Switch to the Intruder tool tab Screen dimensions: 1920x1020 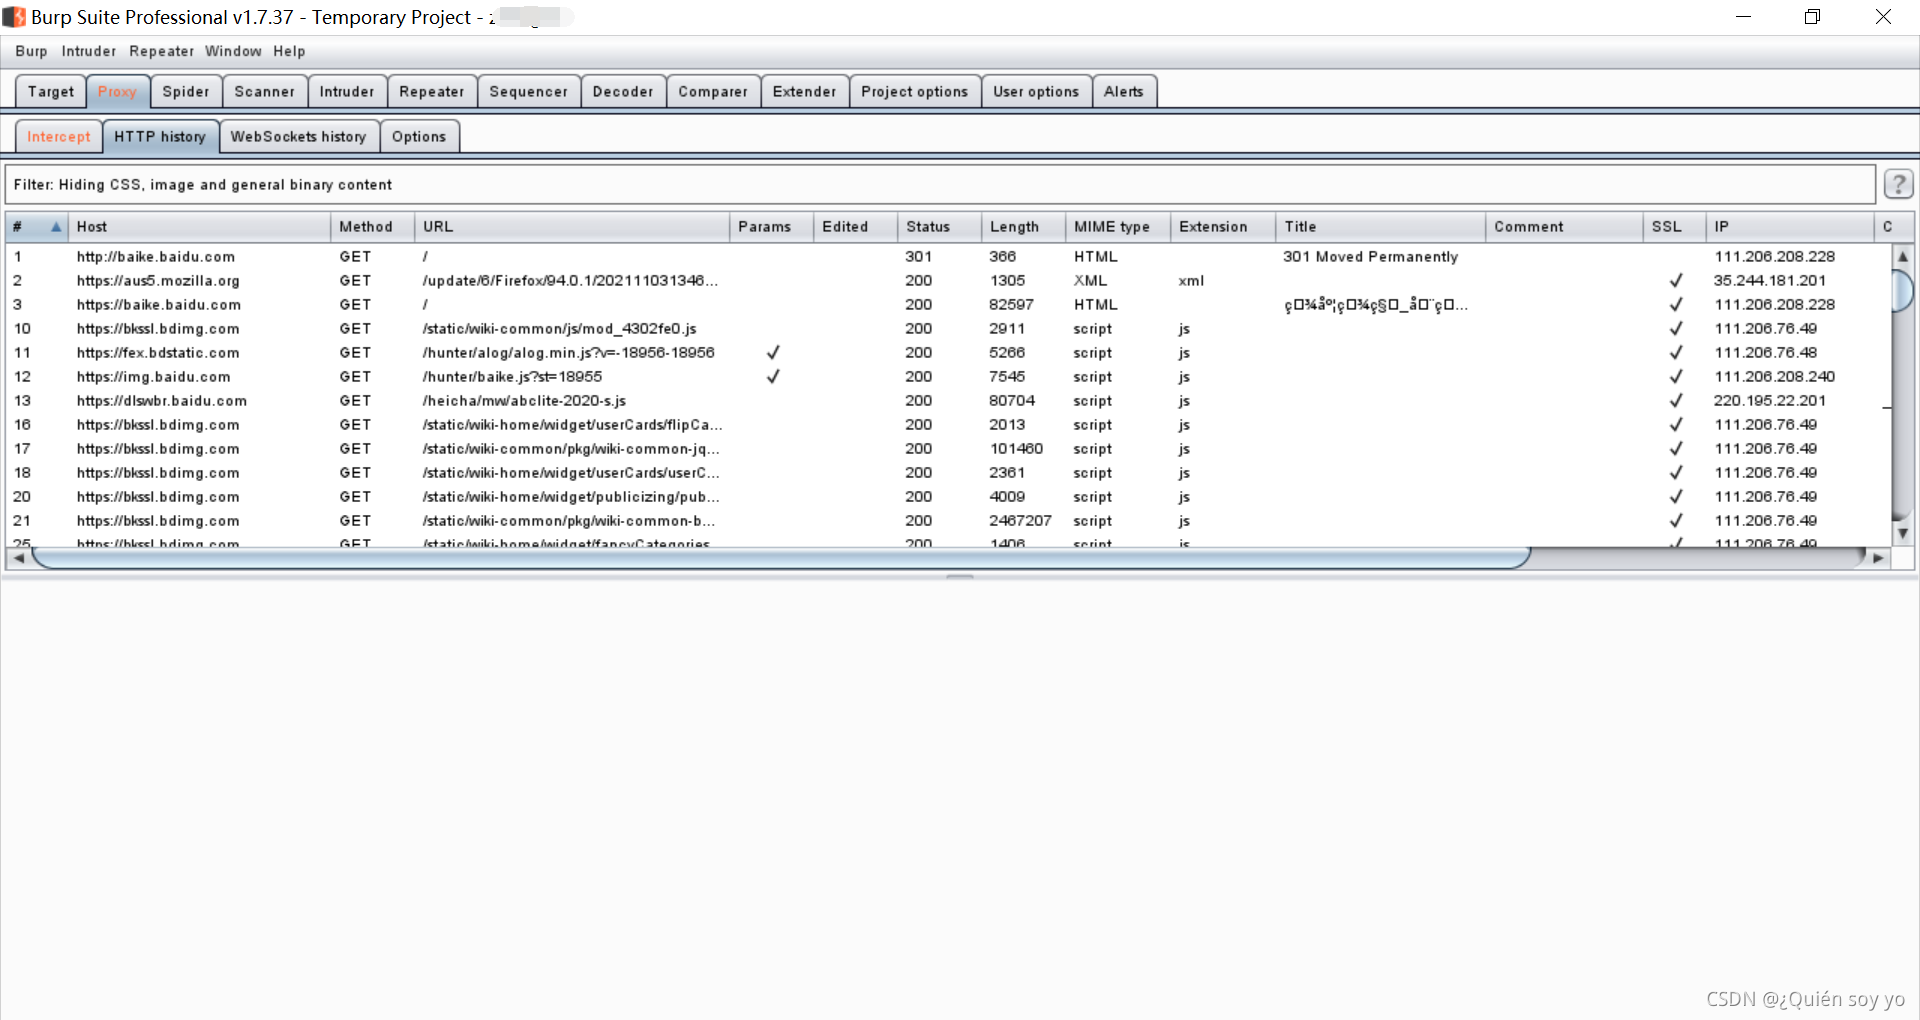click(x=347, y=91)
